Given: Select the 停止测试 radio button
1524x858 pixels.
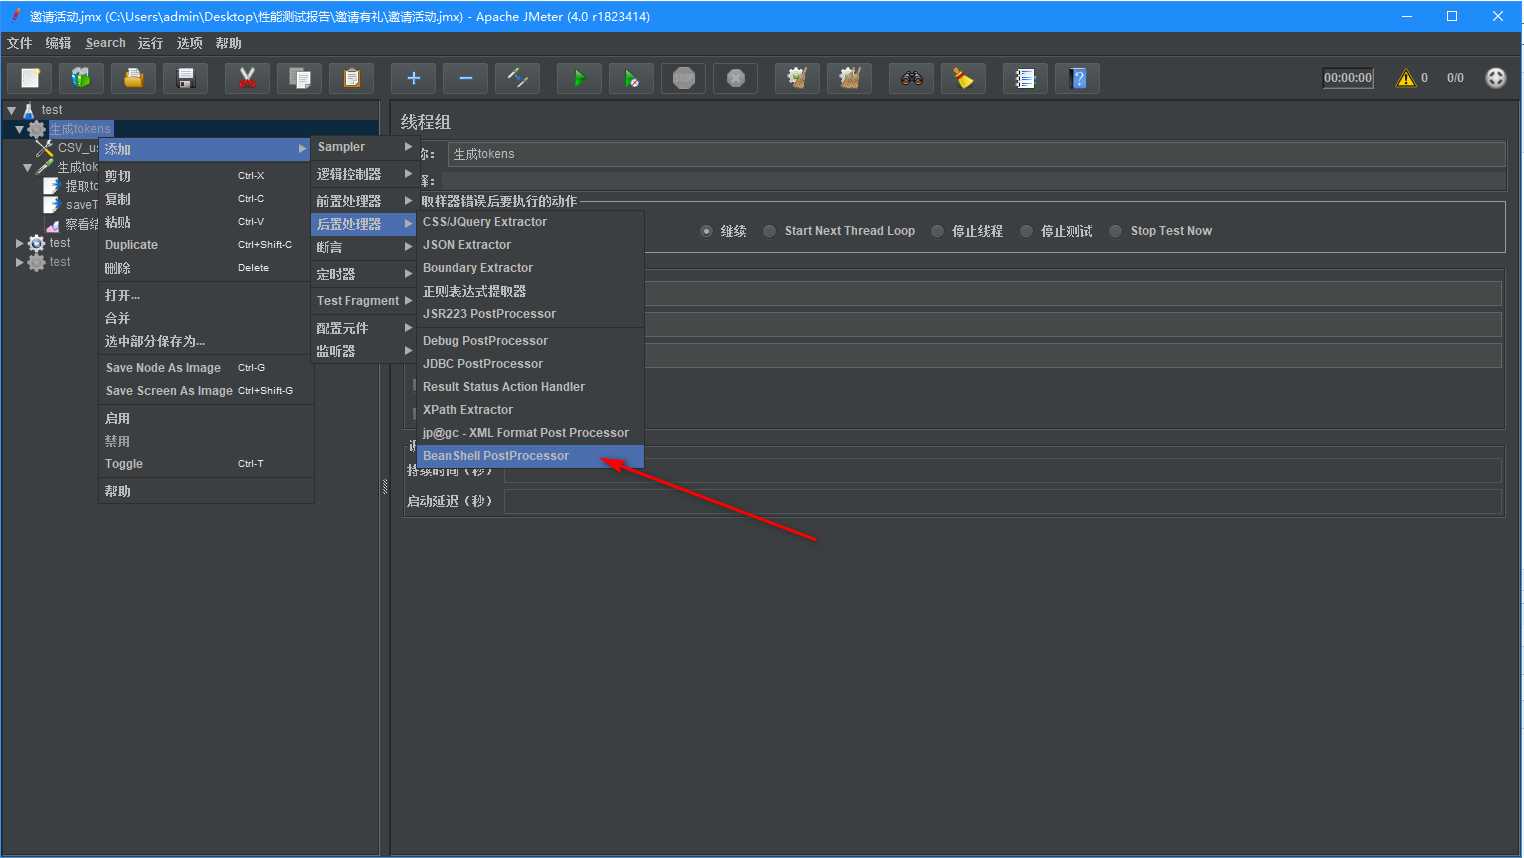Looking at the screenshot, I should [1026, 231].
